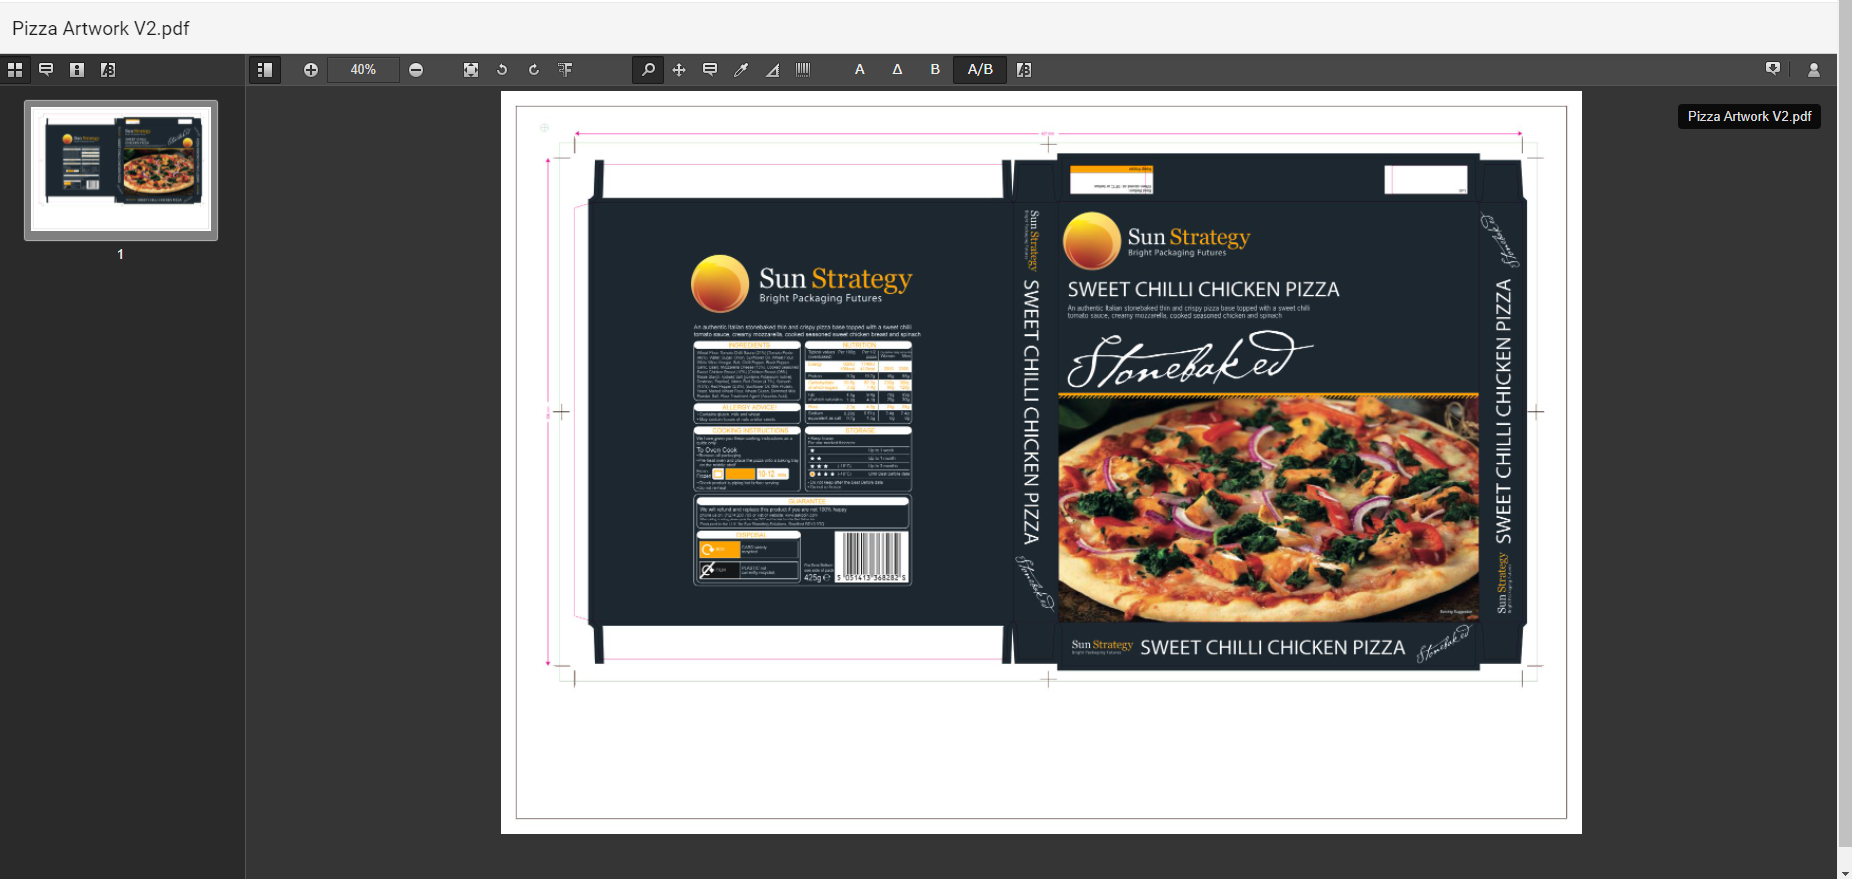Zoom in with the plus button
This screenshot has width=1852, height=879.
pyautogui.click(x=311, y=70)
